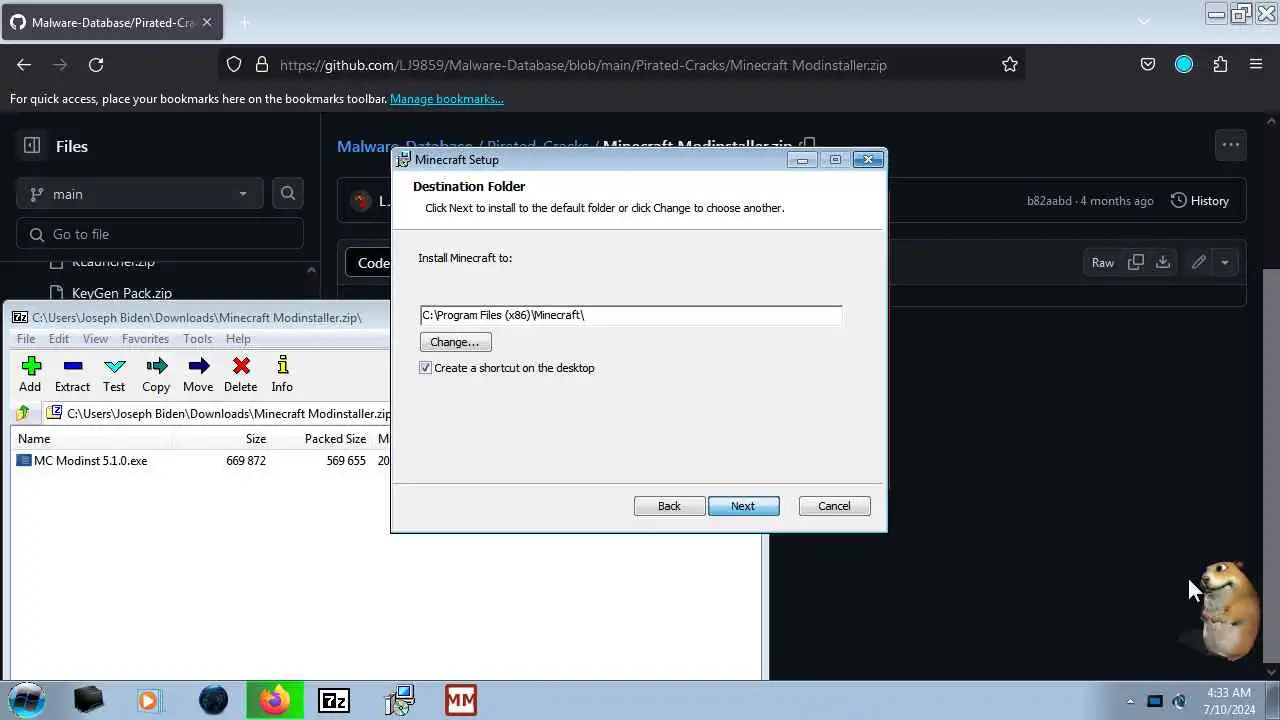The height and width of the screenshot is (720, 1280).
Task: Open the 7-Zip Tools menu
Action: (x=197, y=339)
